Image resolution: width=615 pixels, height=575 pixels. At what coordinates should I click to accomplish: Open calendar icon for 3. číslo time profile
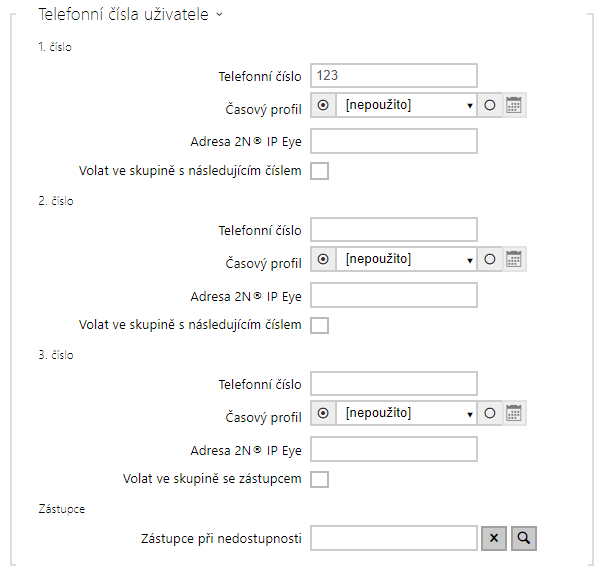coord(514,413)
